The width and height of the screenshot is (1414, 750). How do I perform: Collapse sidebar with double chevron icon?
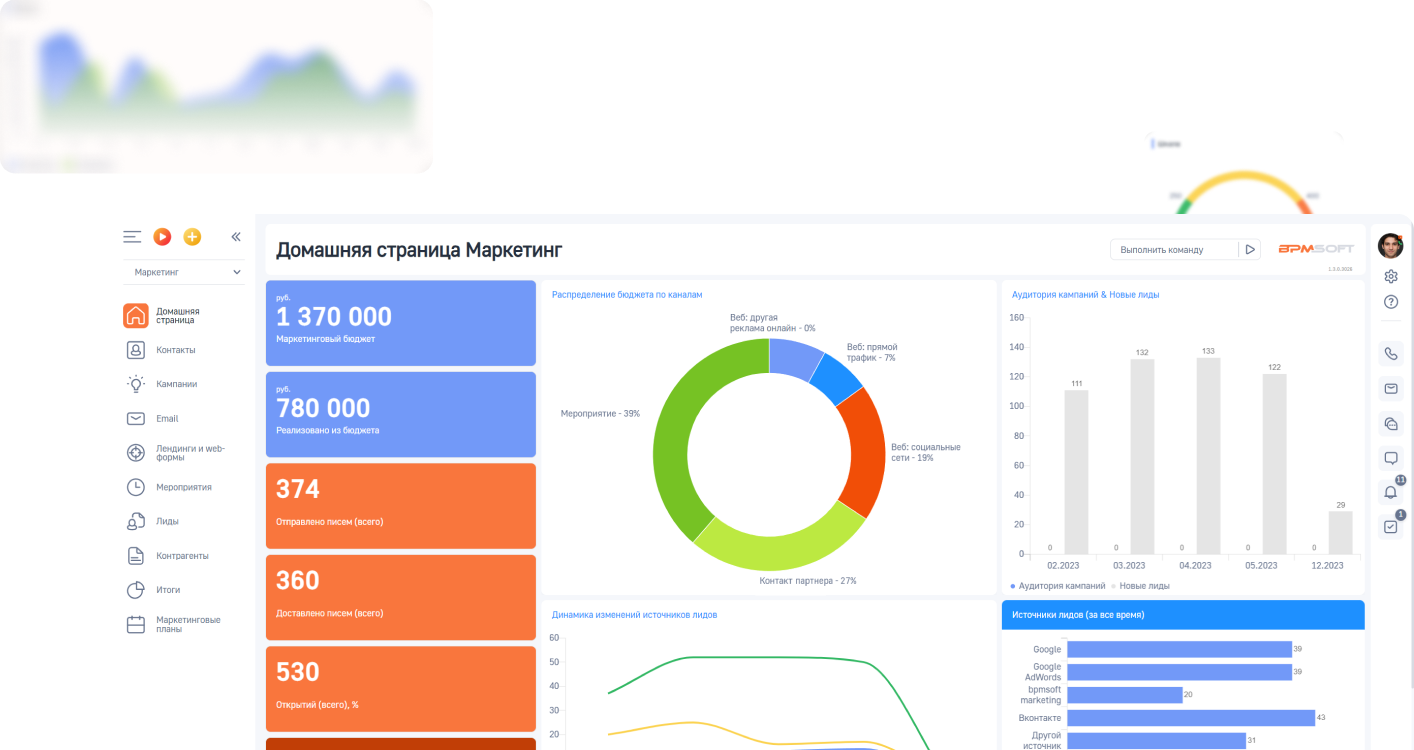(236, 237)
